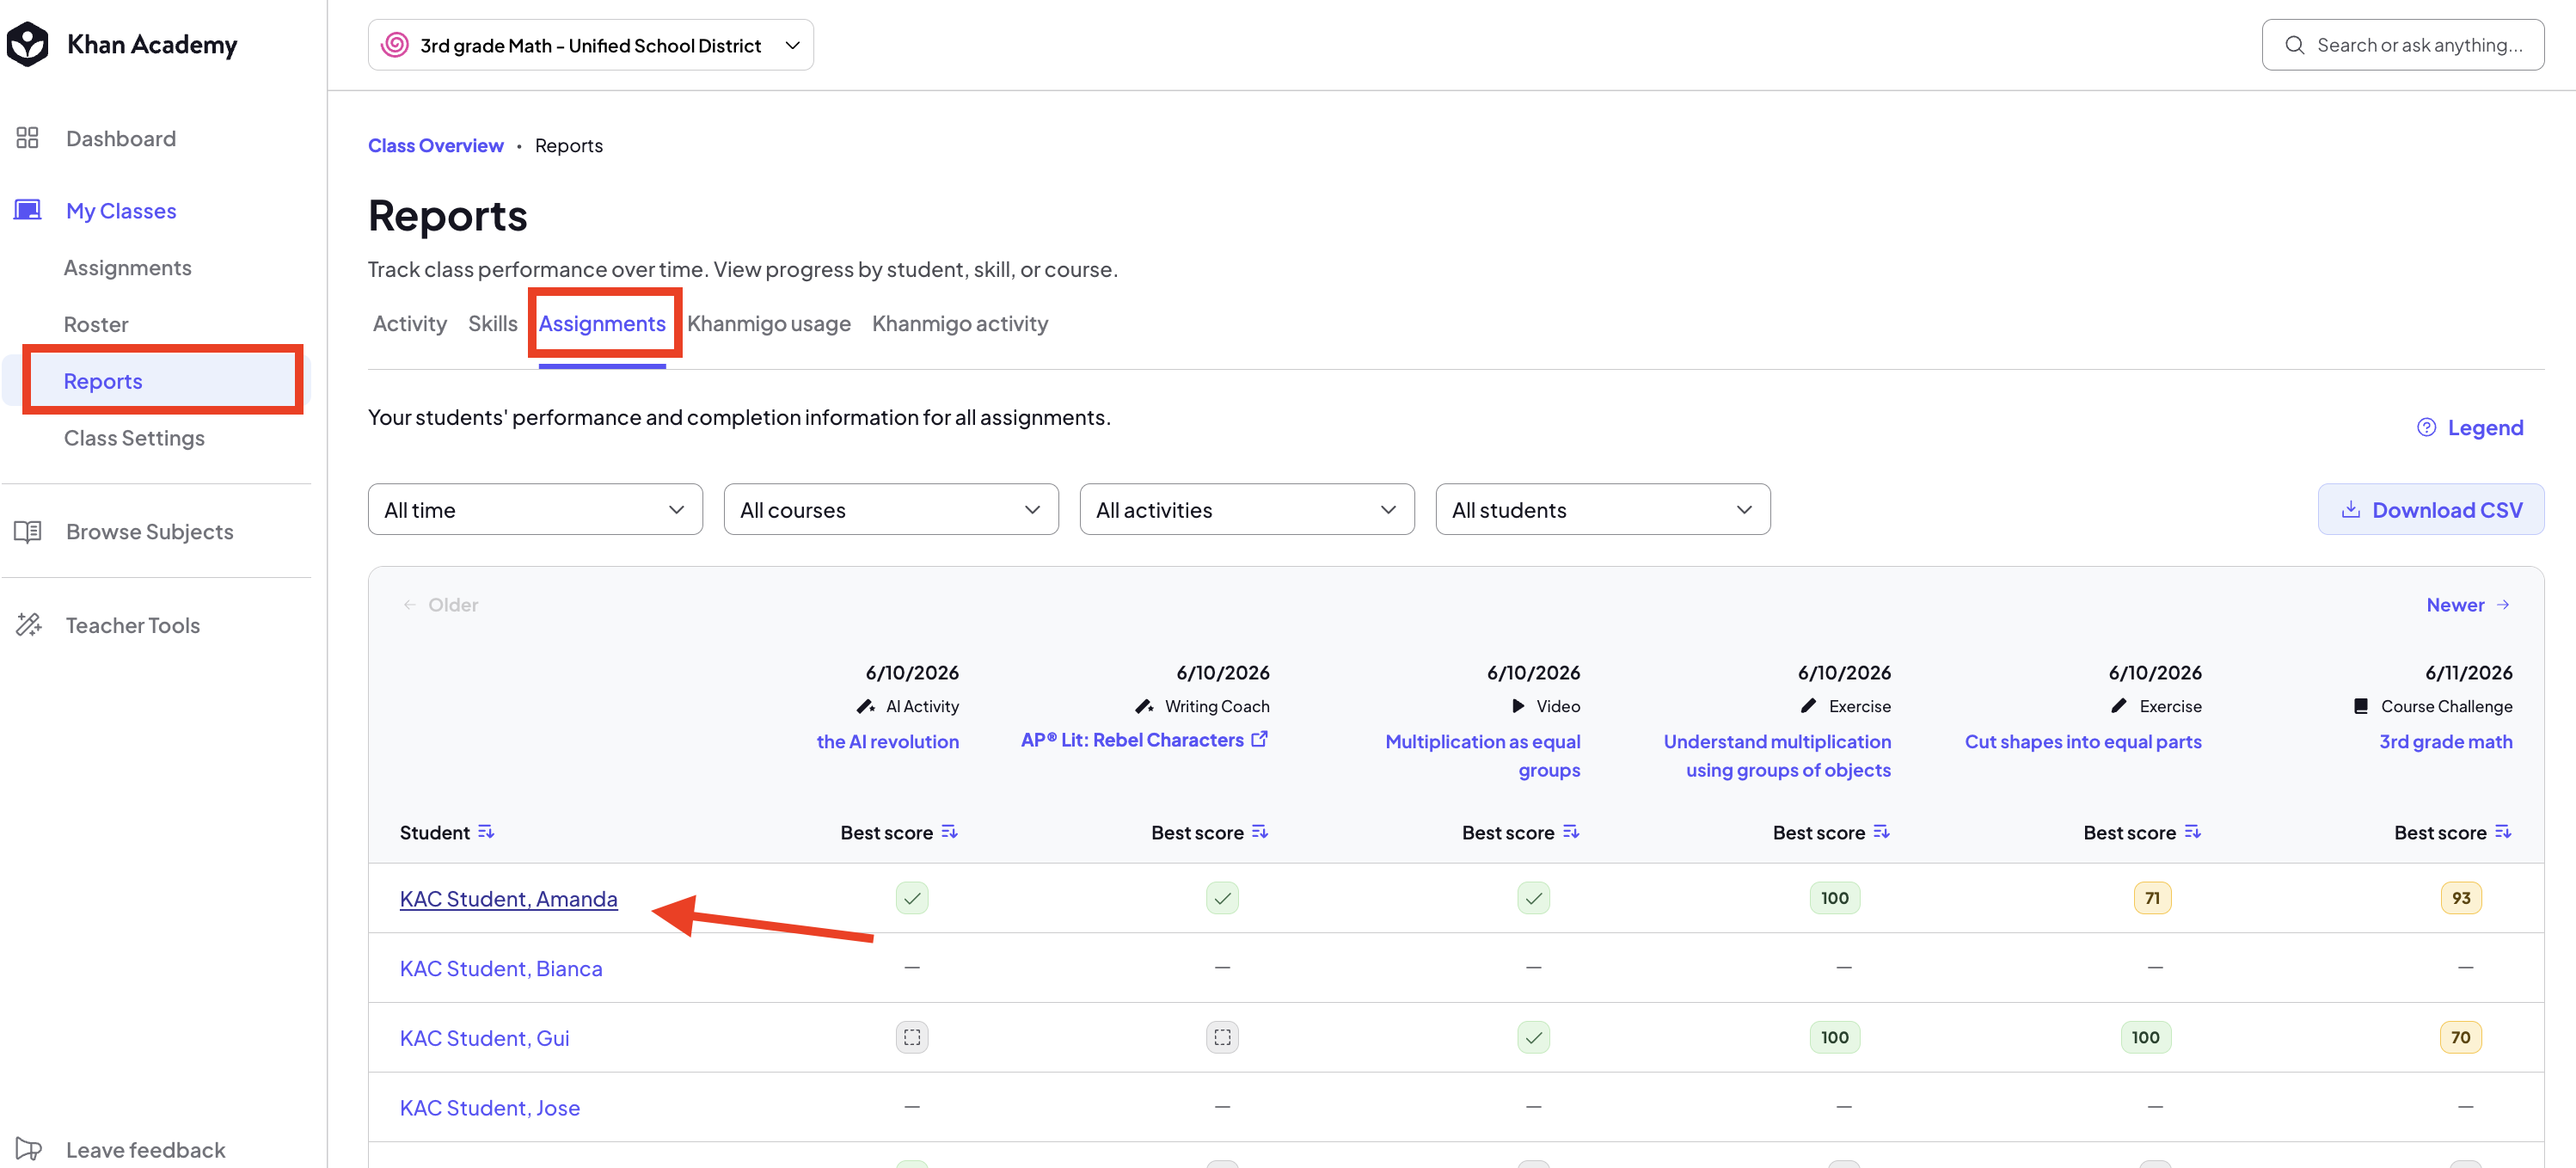2576x1168 pixels.
Task: Sort by Student column sort icon
Action: coord(486,832)
